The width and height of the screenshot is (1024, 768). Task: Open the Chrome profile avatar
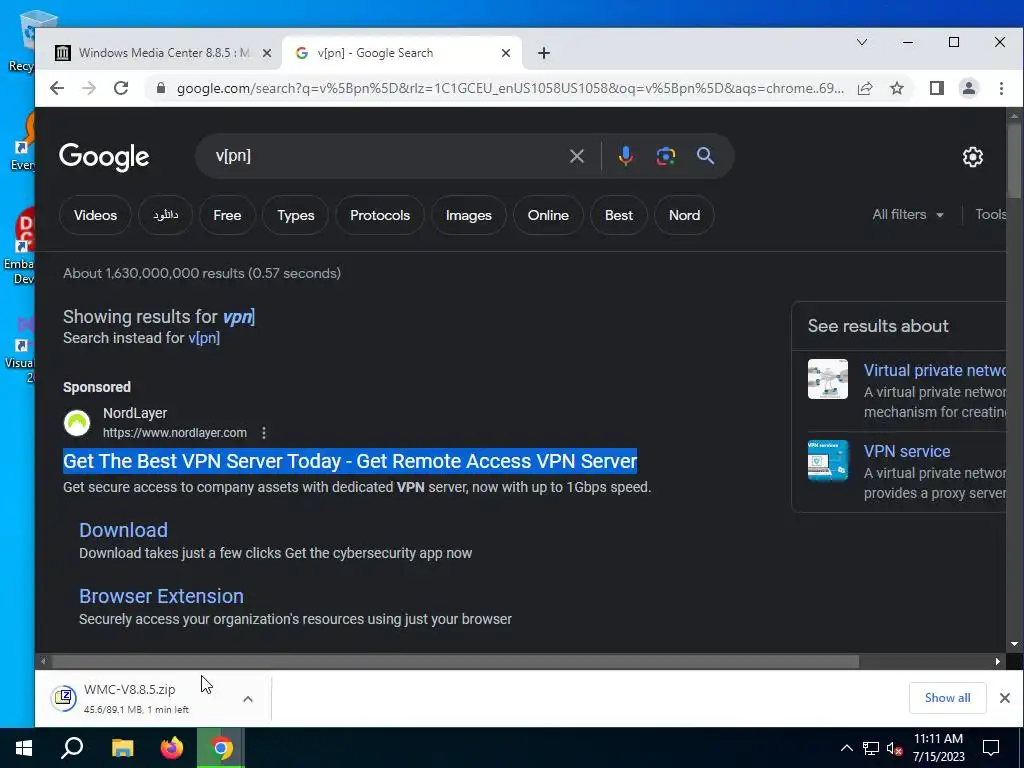pos(968,88)
